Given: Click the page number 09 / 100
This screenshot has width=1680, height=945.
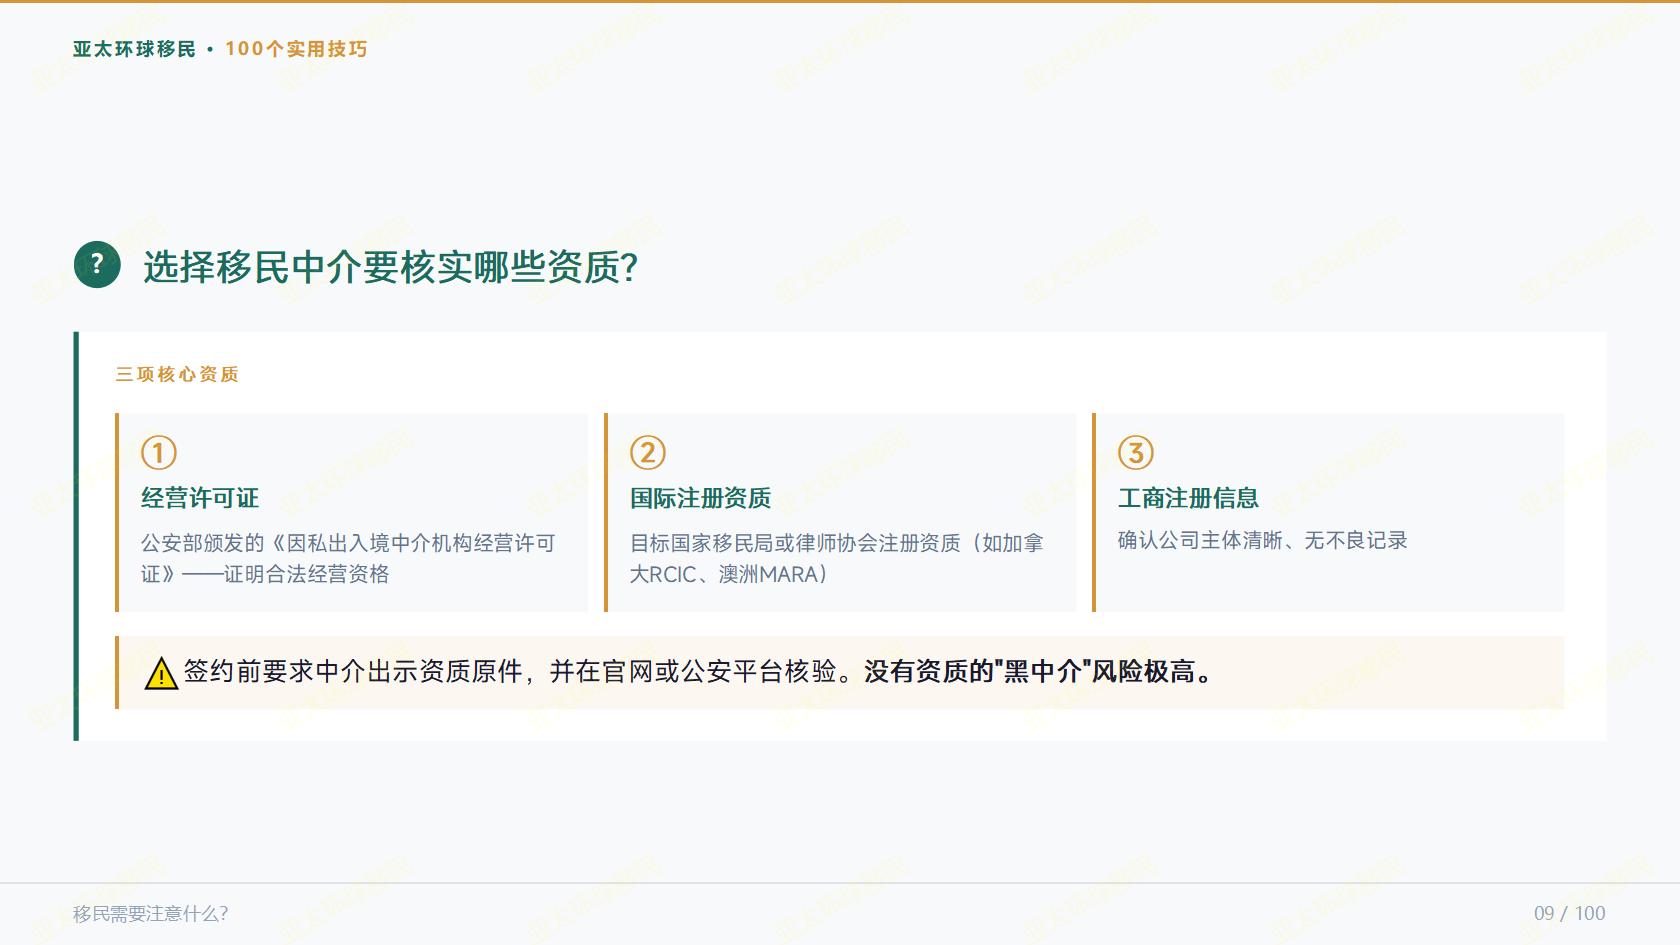Looking at the screenshot, I should (x=1570, y=913).
